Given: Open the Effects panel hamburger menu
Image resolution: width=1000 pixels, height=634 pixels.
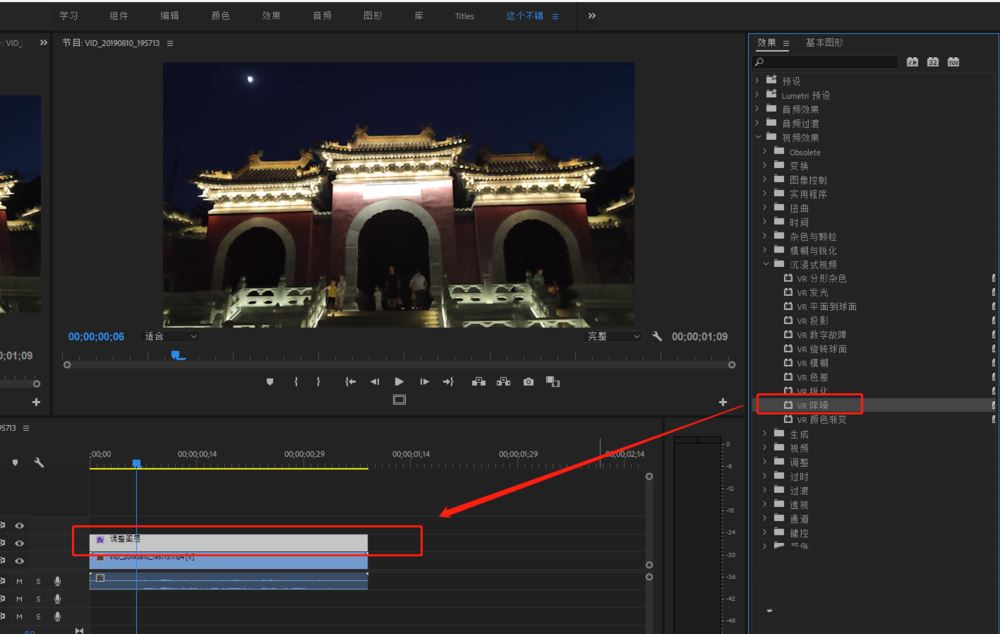Looking at the screenshot, I should (786, 43).
